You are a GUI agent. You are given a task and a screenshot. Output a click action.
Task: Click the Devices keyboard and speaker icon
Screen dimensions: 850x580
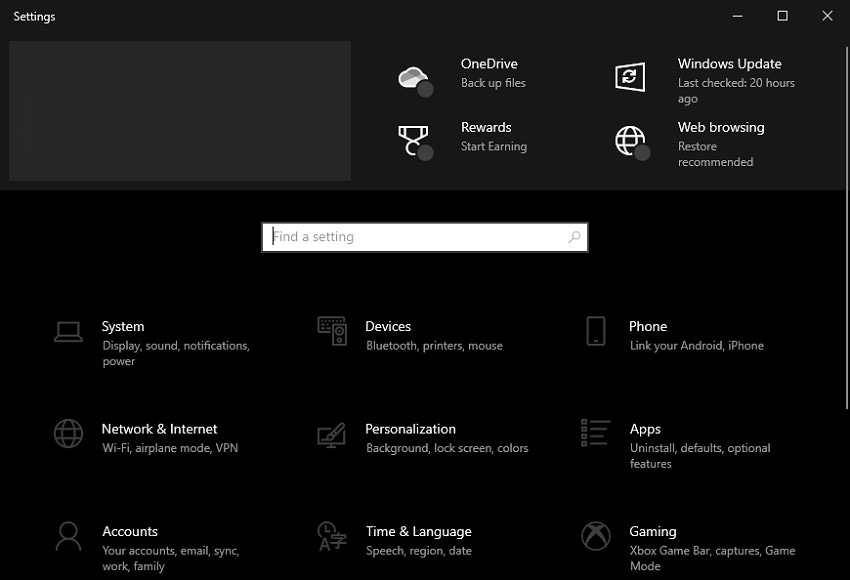tap(332, 331)
